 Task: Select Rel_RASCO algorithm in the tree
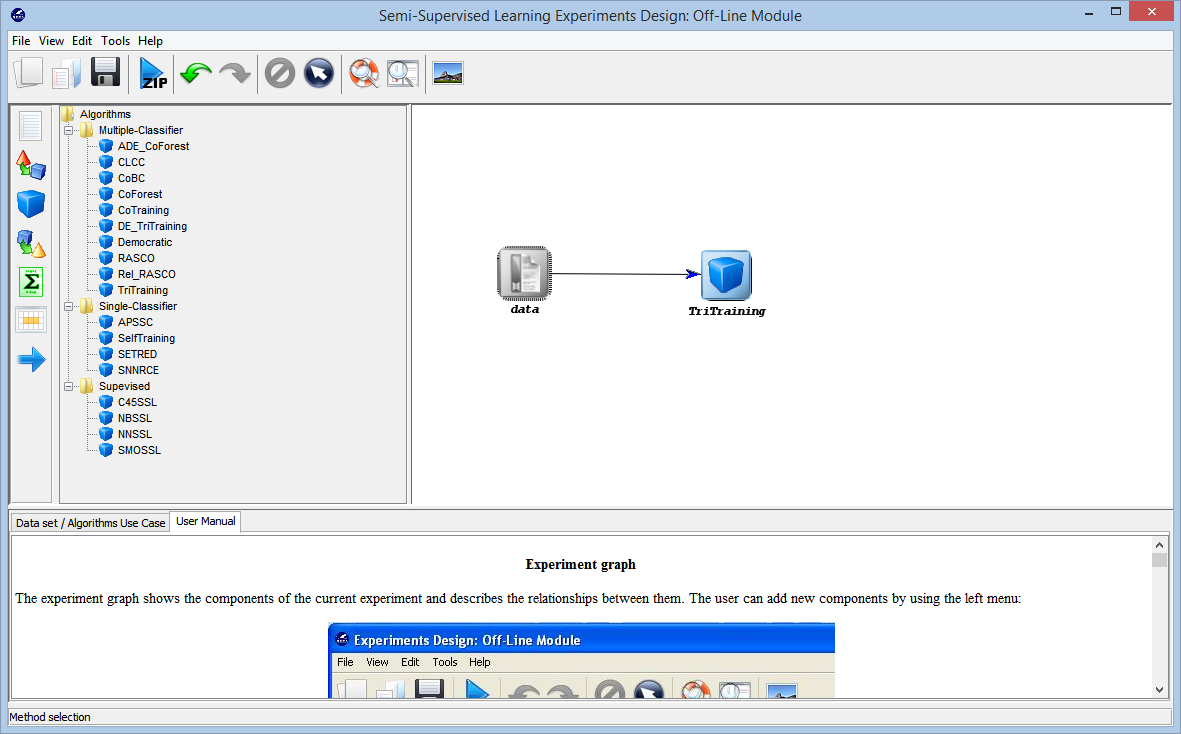[146, 274]
